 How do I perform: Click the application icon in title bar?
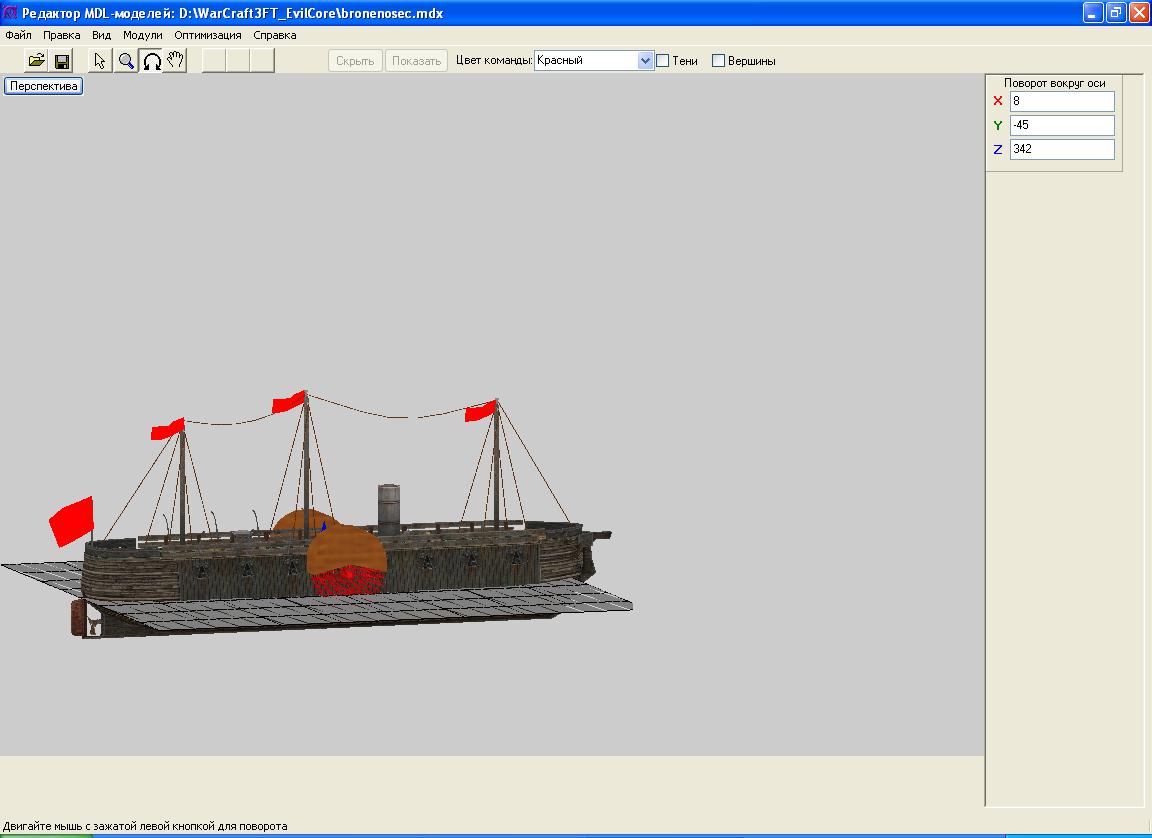pos(10,12)
